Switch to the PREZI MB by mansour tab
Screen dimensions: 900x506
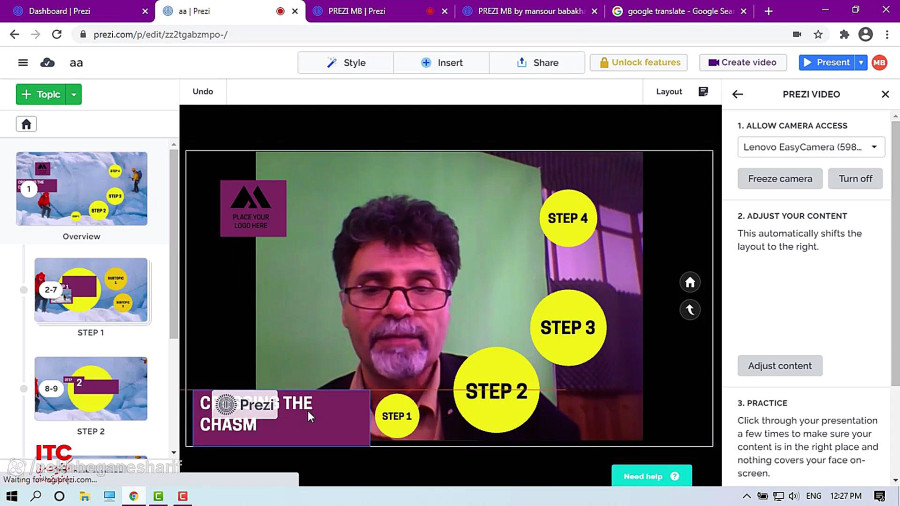[x=531, y=11]
